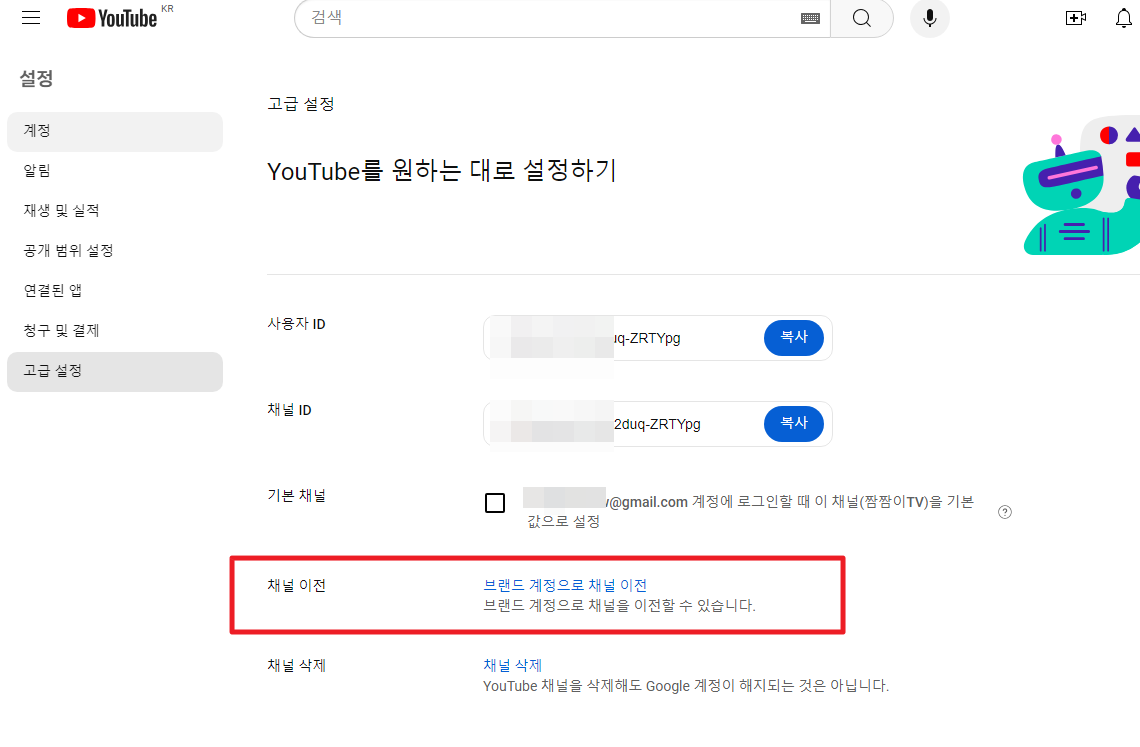
Task: Open the create video icon
Action: (x=1075, y=18)
